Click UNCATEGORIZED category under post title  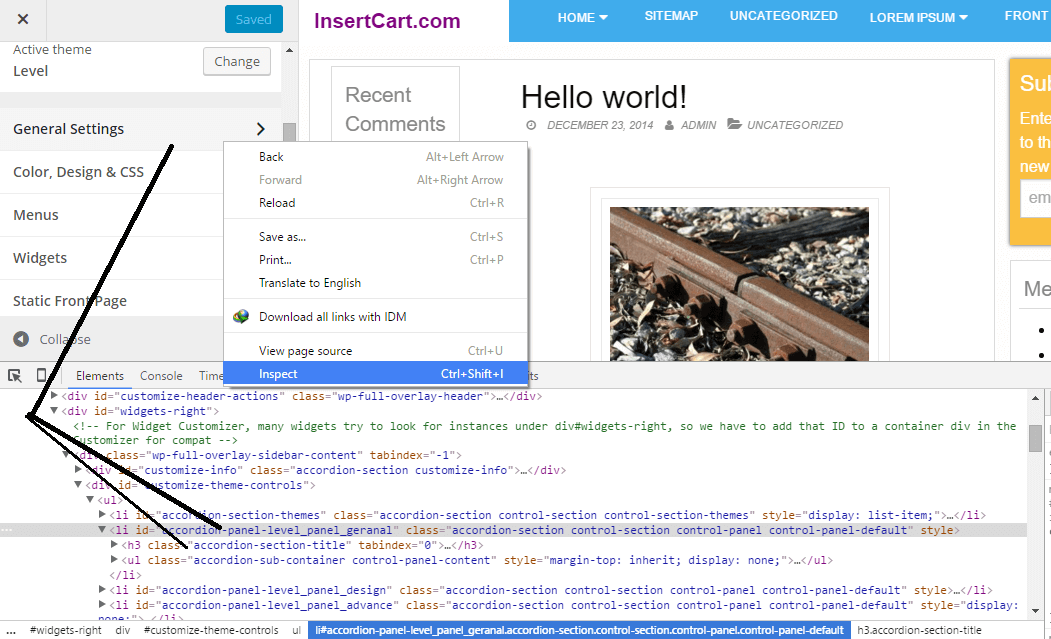click(795, 125)
